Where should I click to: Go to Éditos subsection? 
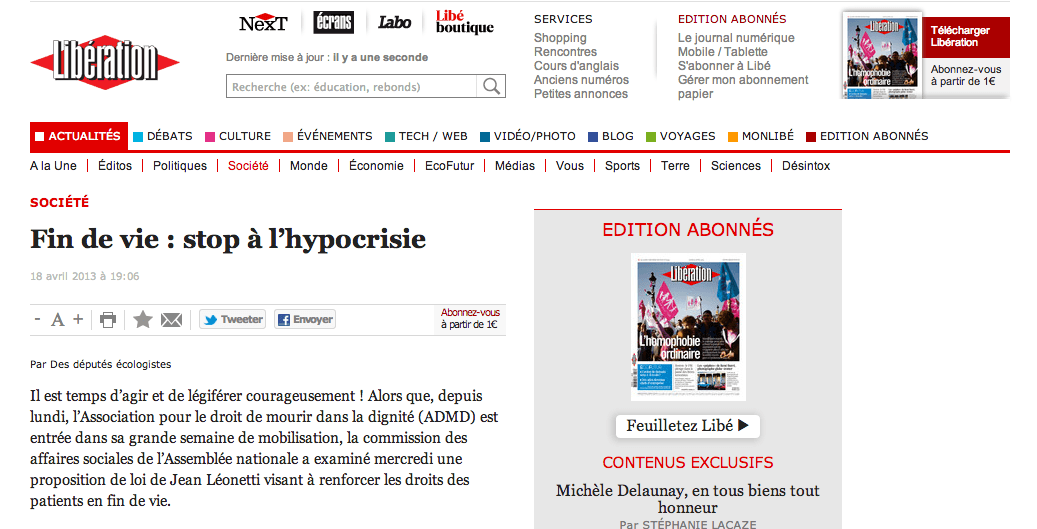click(x=115, y=166)
